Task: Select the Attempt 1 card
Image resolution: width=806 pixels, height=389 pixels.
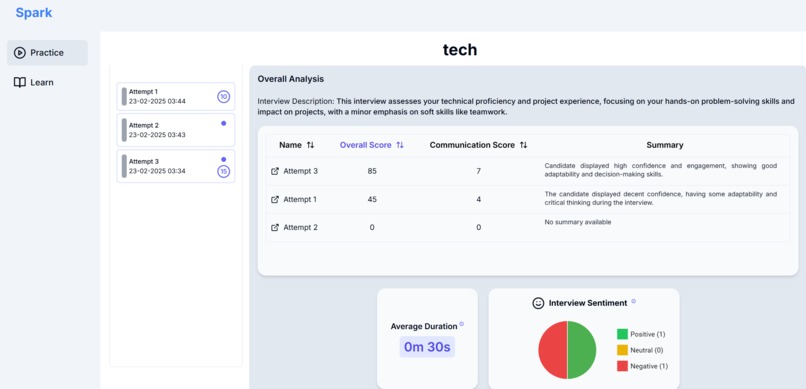Action: (176, 97)
